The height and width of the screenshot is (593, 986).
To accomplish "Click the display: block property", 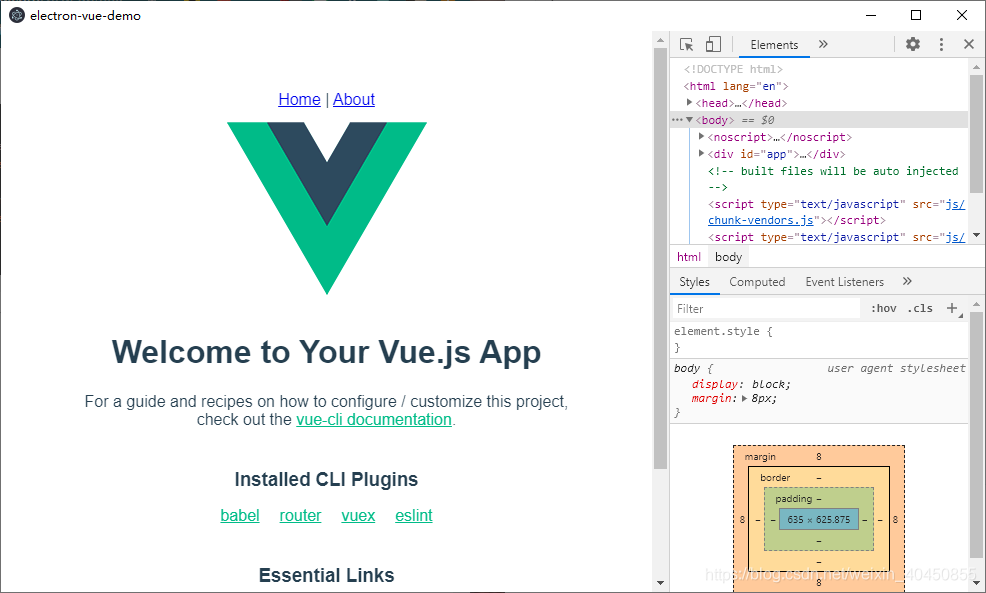I will click(741, 384).
